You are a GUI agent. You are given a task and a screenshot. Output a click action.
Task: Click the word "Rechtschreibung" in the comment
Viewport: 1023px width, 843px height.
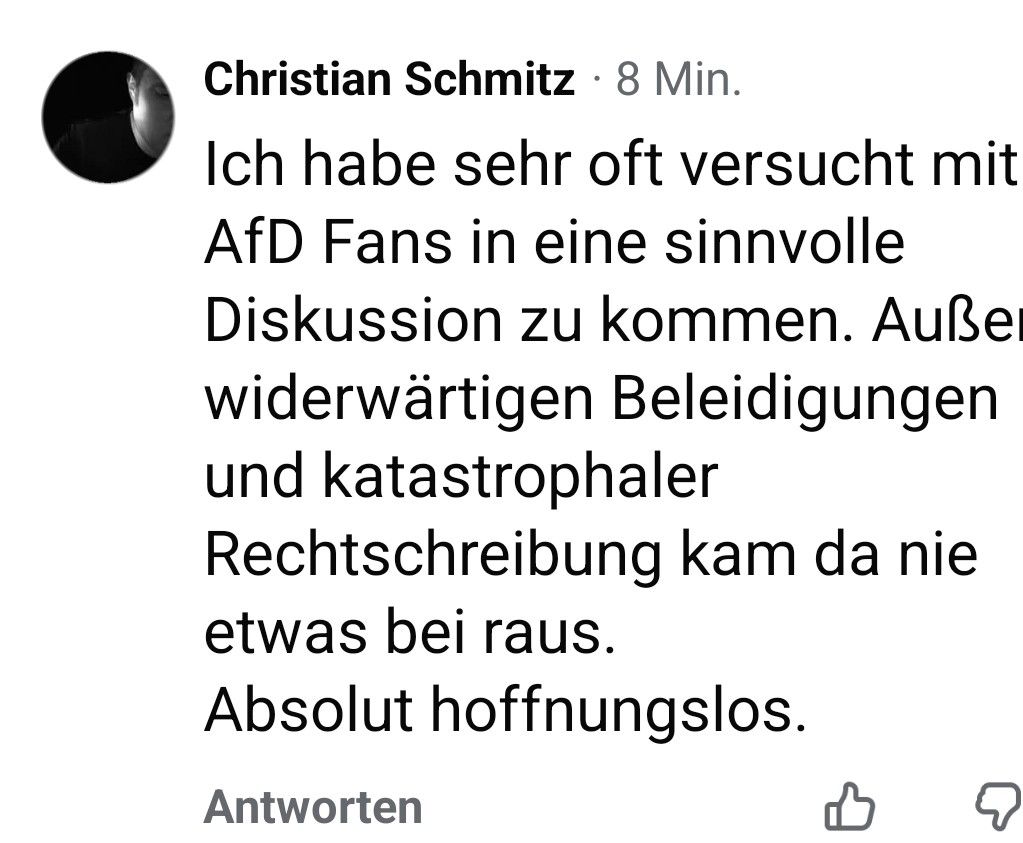tap(432, 555)
